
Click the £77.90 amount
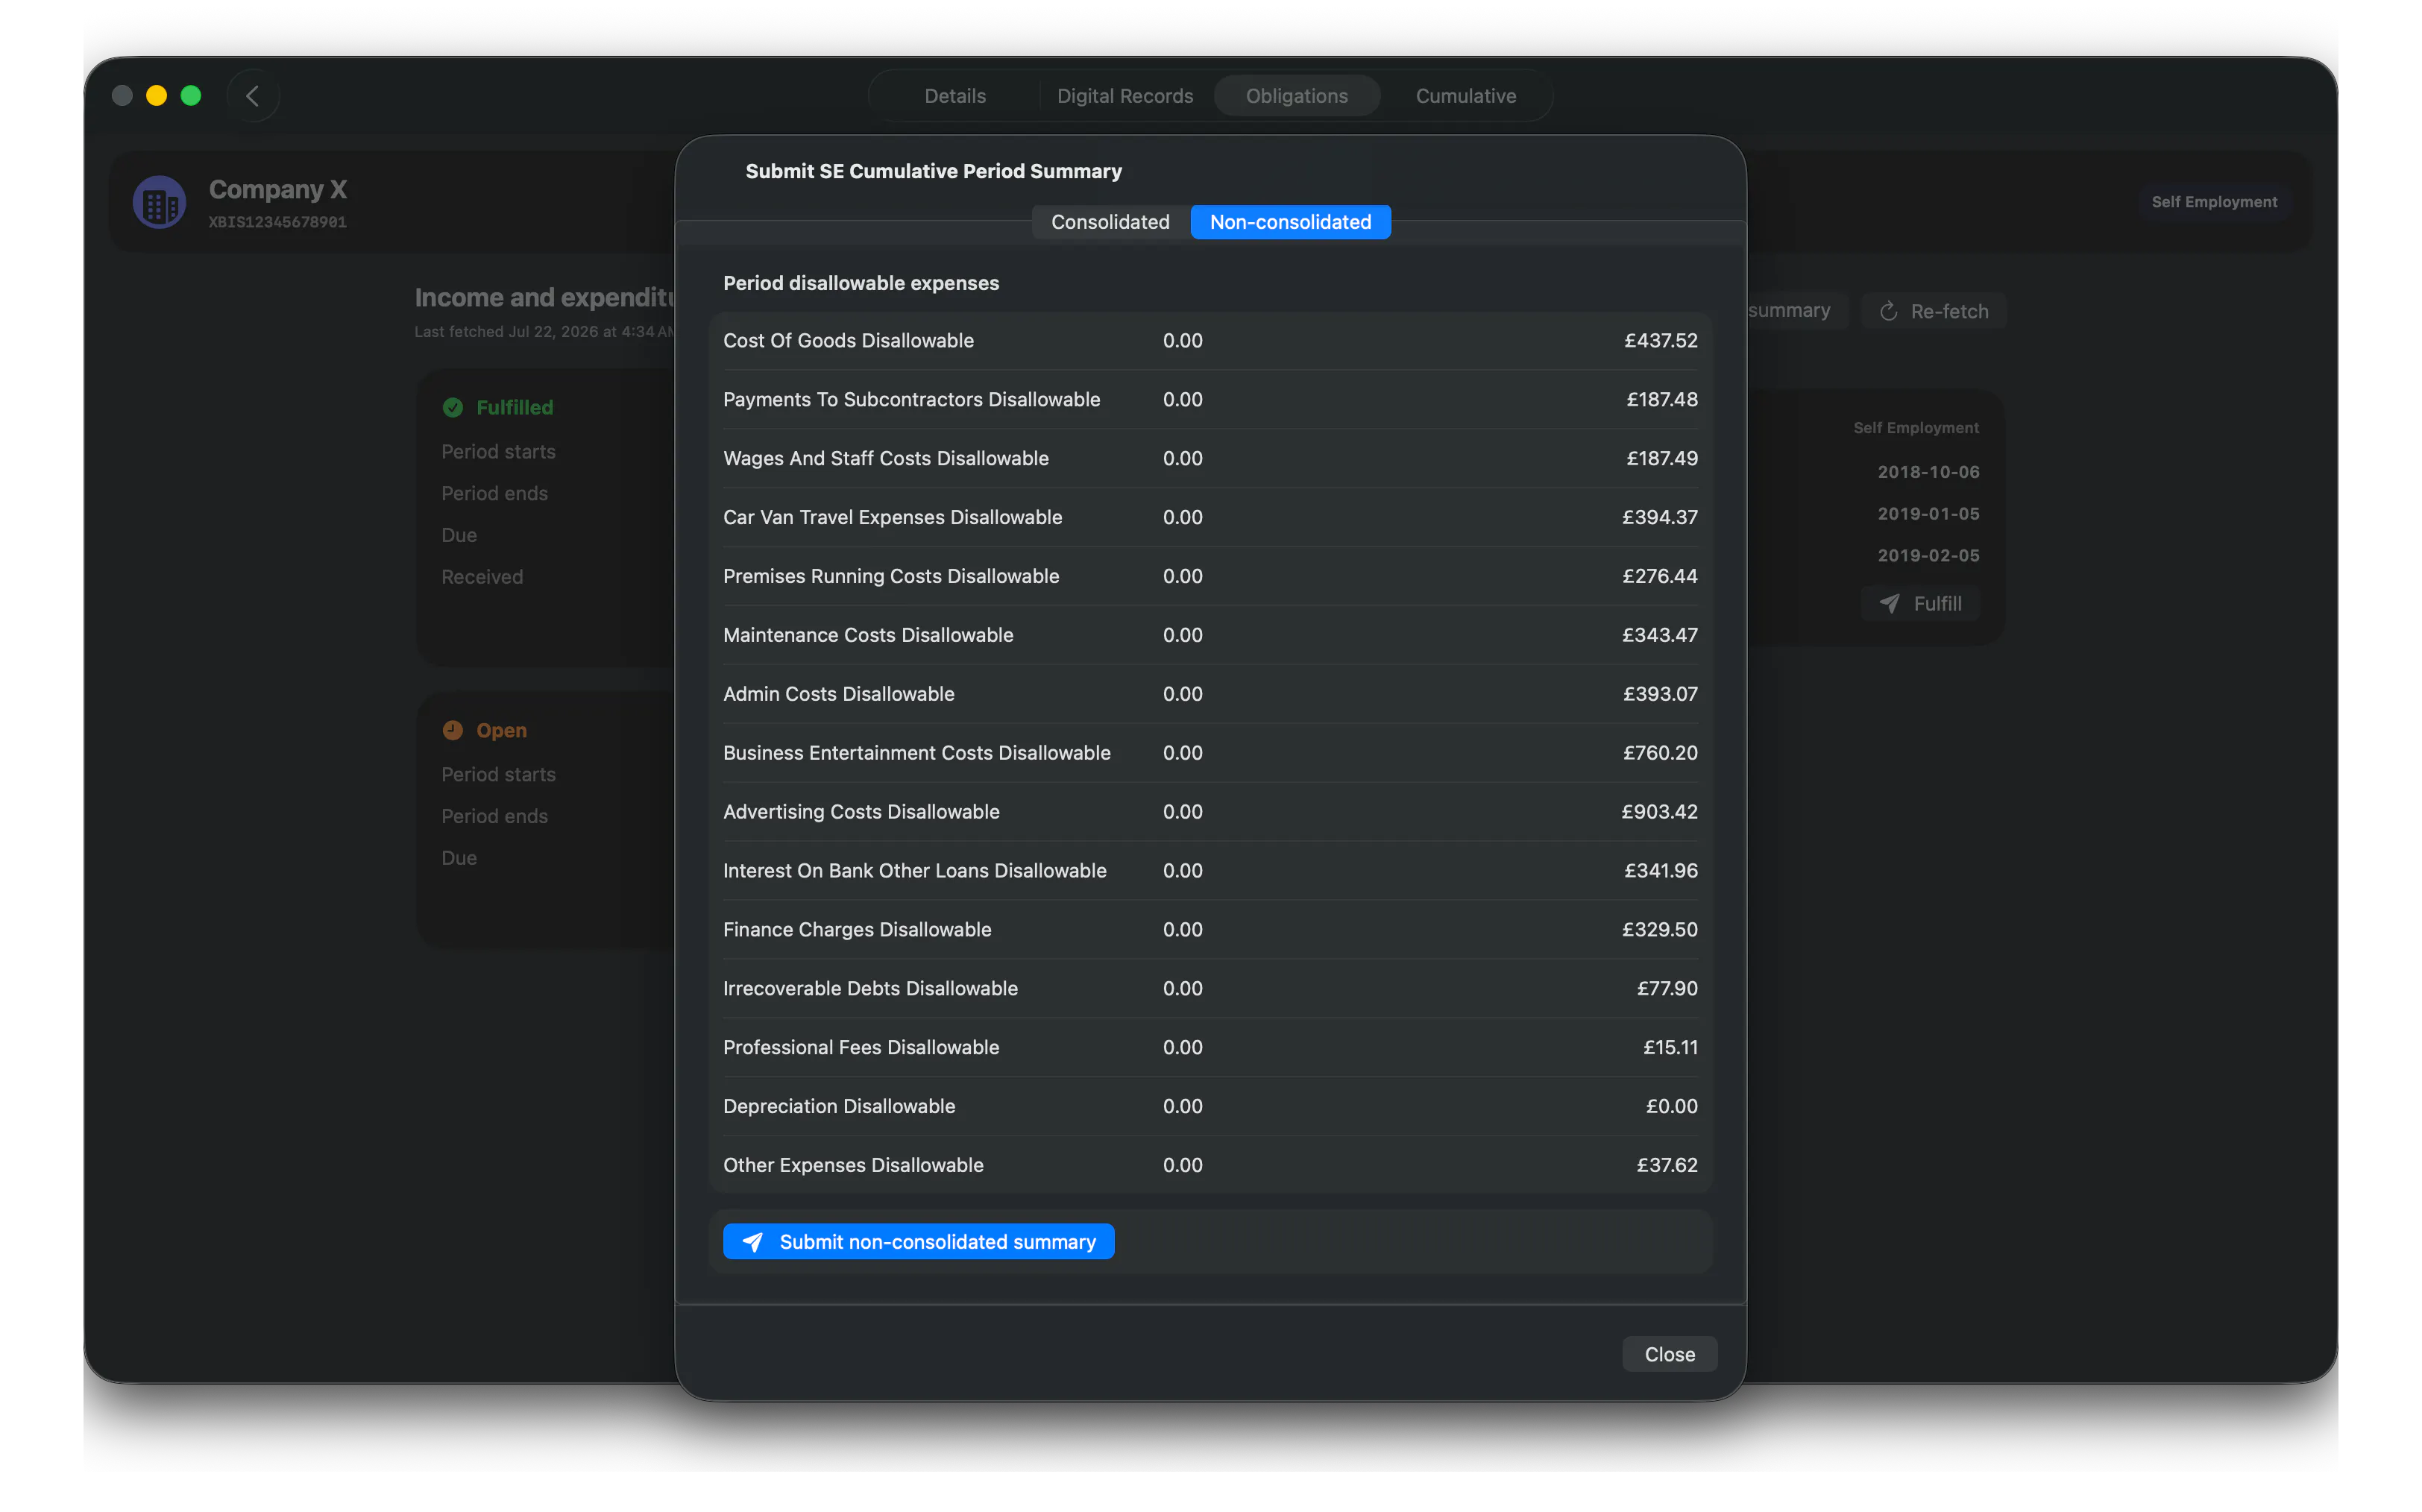point(1666,989)
